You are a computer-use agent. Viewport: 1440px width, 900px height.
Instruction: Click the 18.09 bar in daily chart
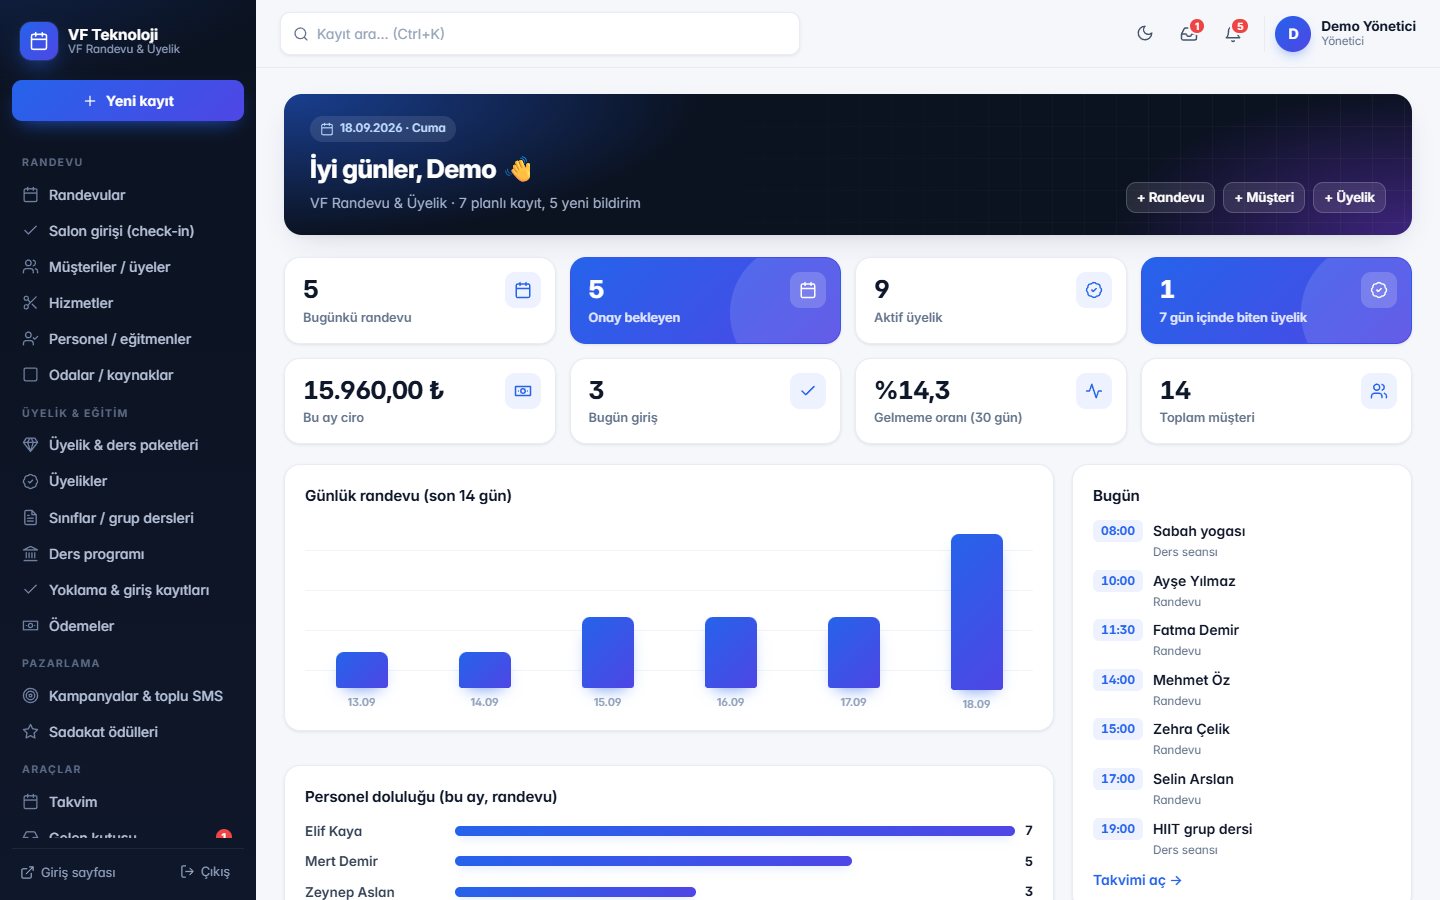[x=977, y=612]
